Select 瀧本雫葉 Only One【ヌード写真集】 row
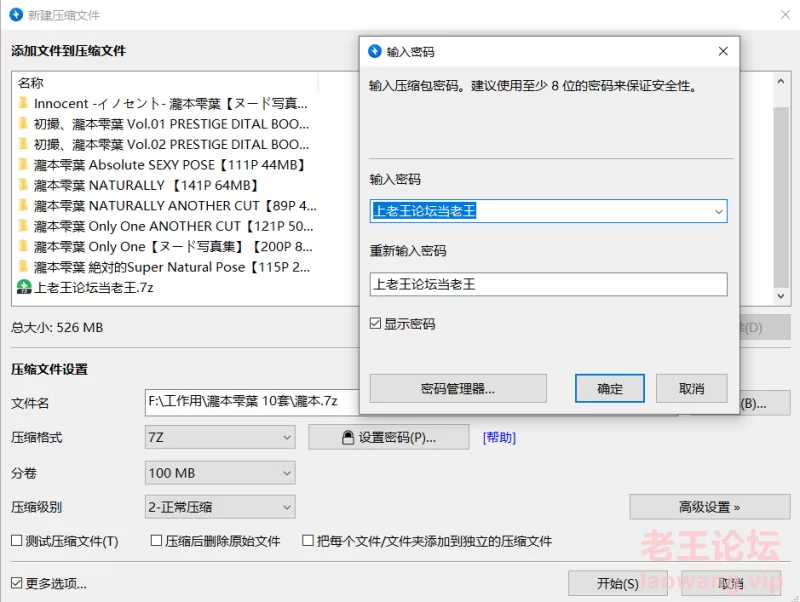This screenshot has width=800, height=602. pos(166,246)
